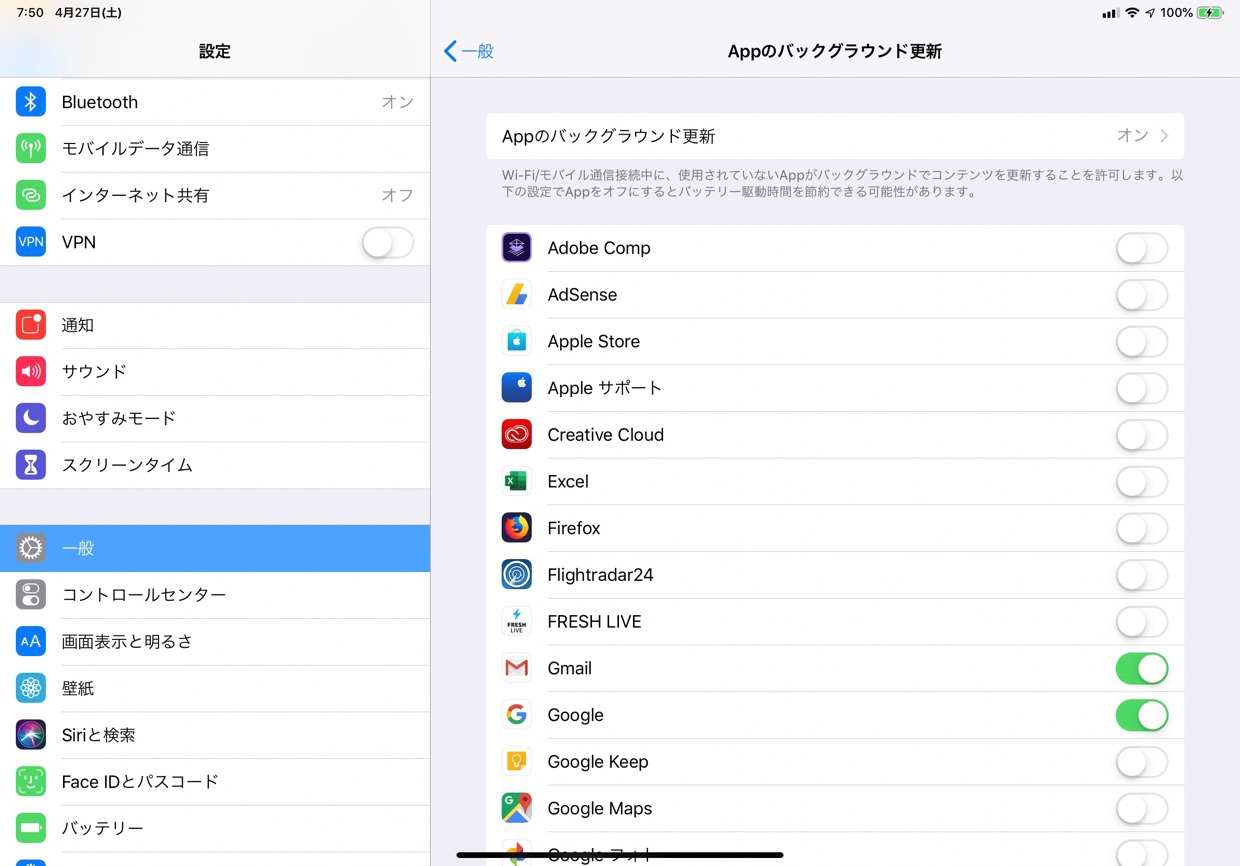Enable Creative Cloud background refresh switch
Viewport: 1240px width, 866px height.
(1142, 435)
